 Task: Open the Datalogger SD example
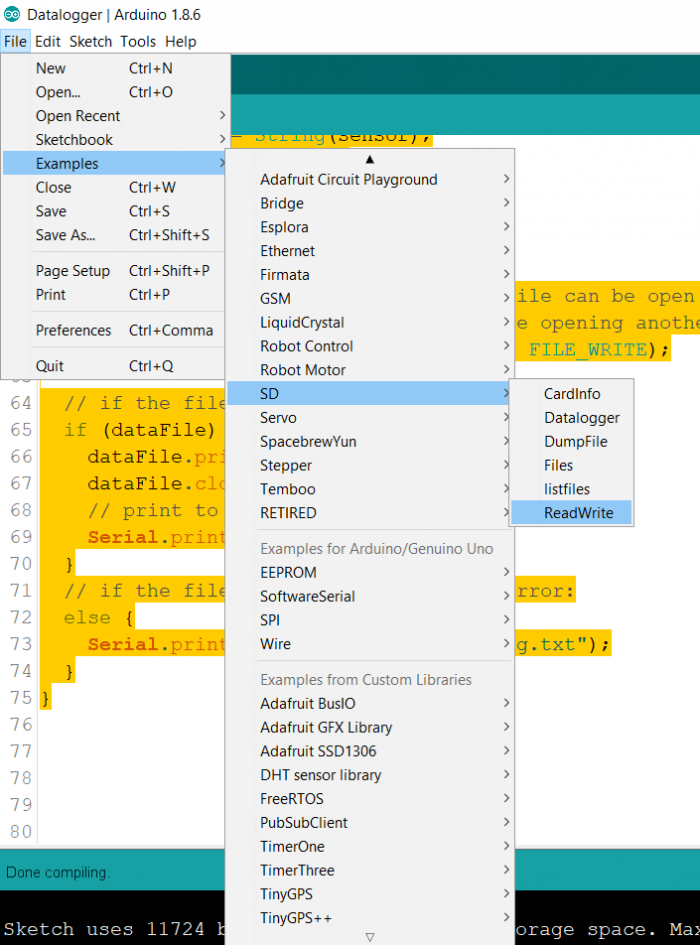coord(571,418)
